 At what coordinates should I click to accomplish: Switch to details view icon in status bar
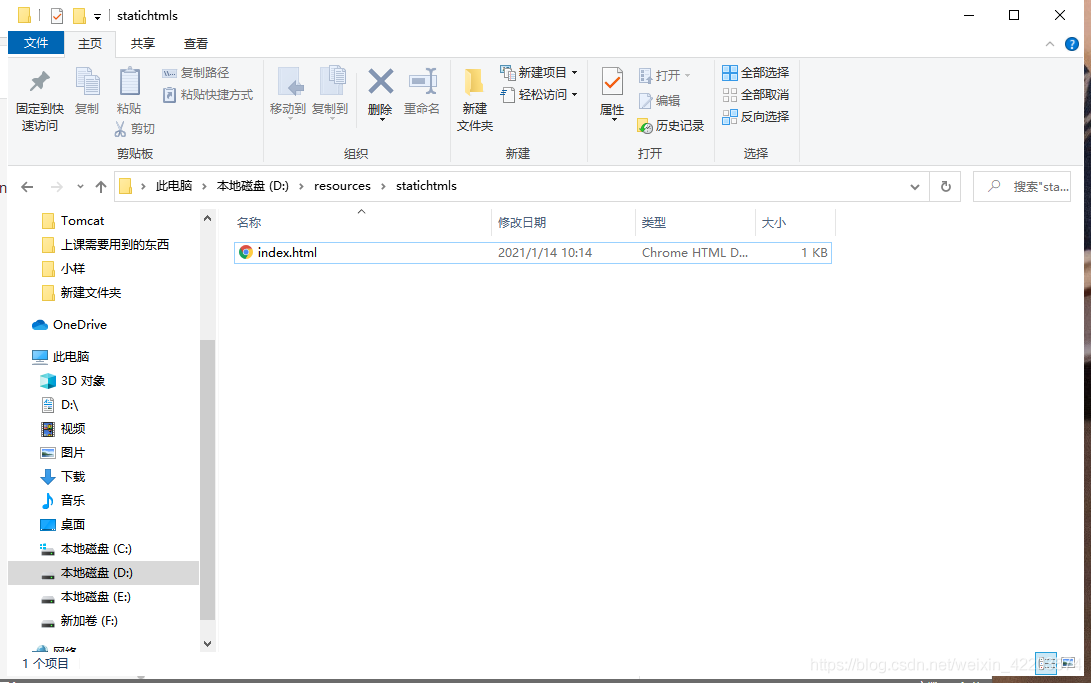[1046, 663]
